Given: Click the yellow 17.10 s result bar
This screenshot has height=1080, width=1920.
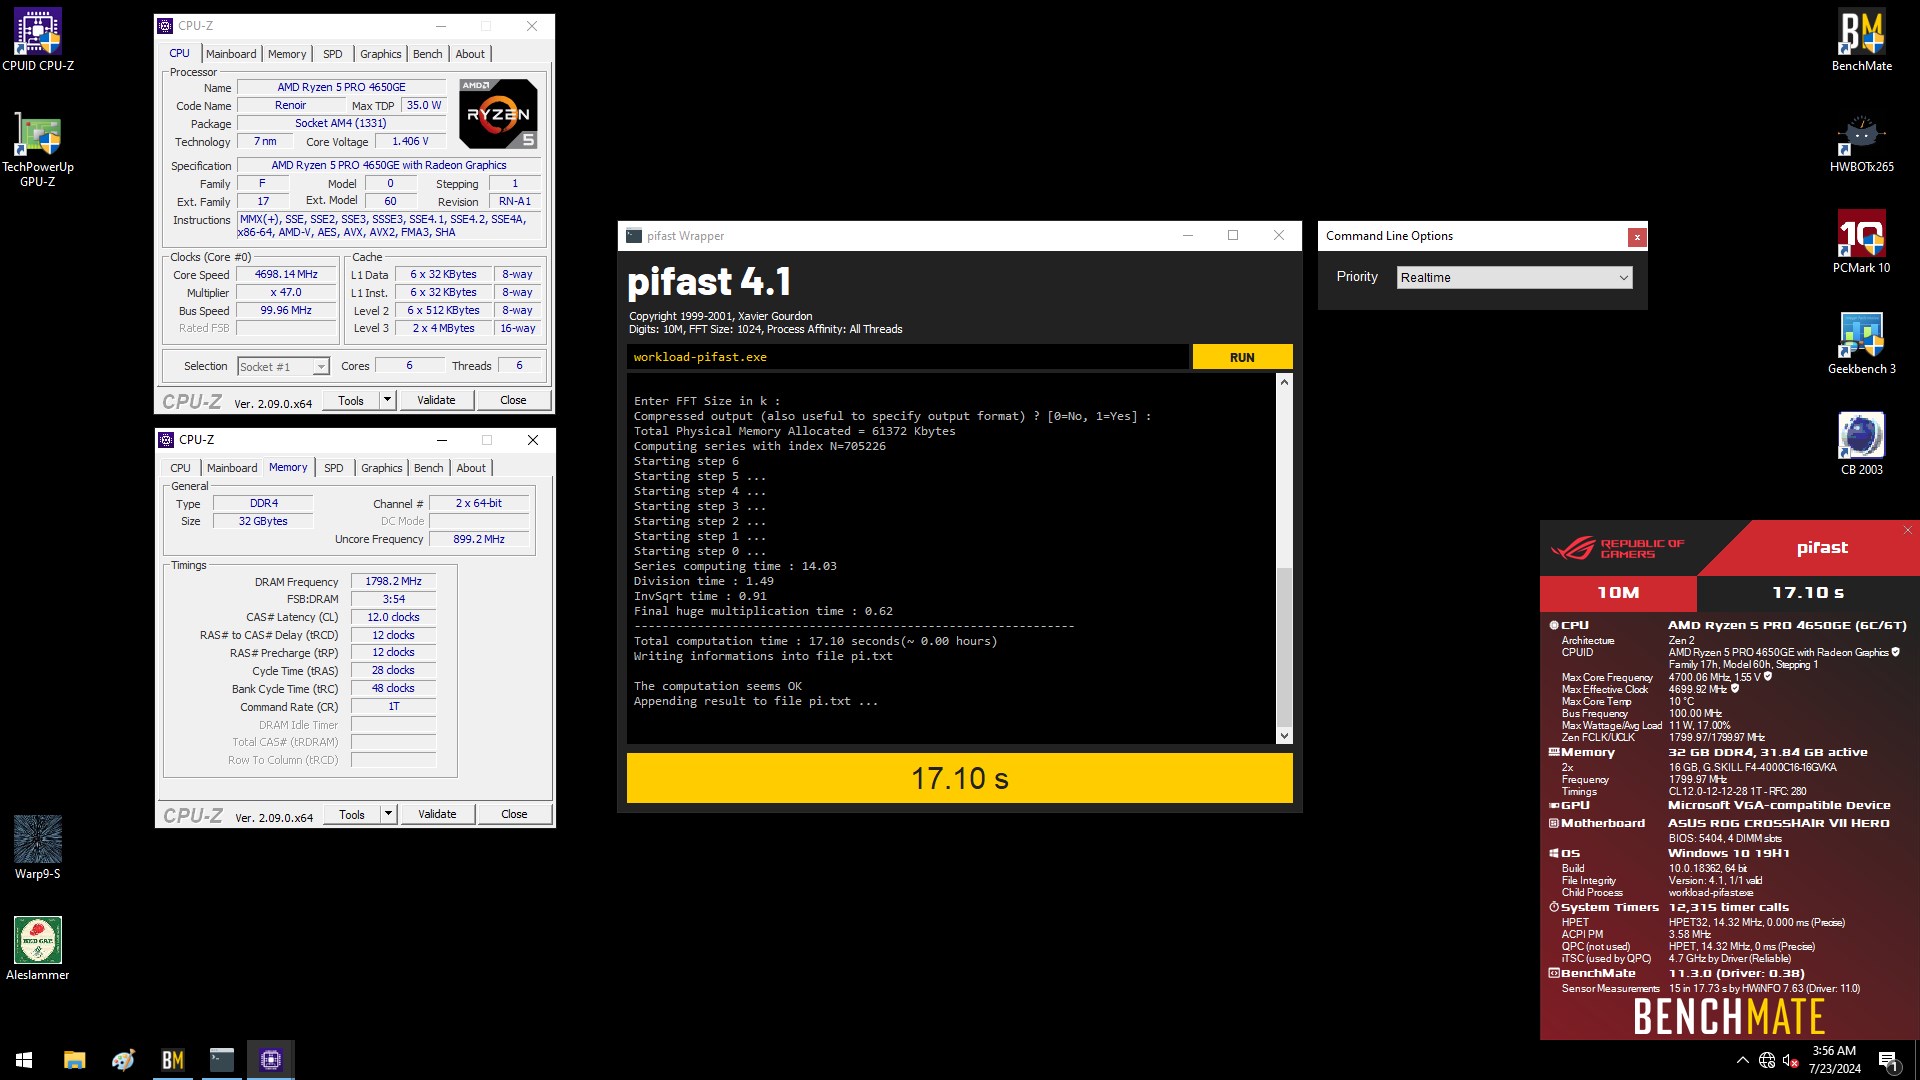Looking at the screenshot, I should 959,778.
